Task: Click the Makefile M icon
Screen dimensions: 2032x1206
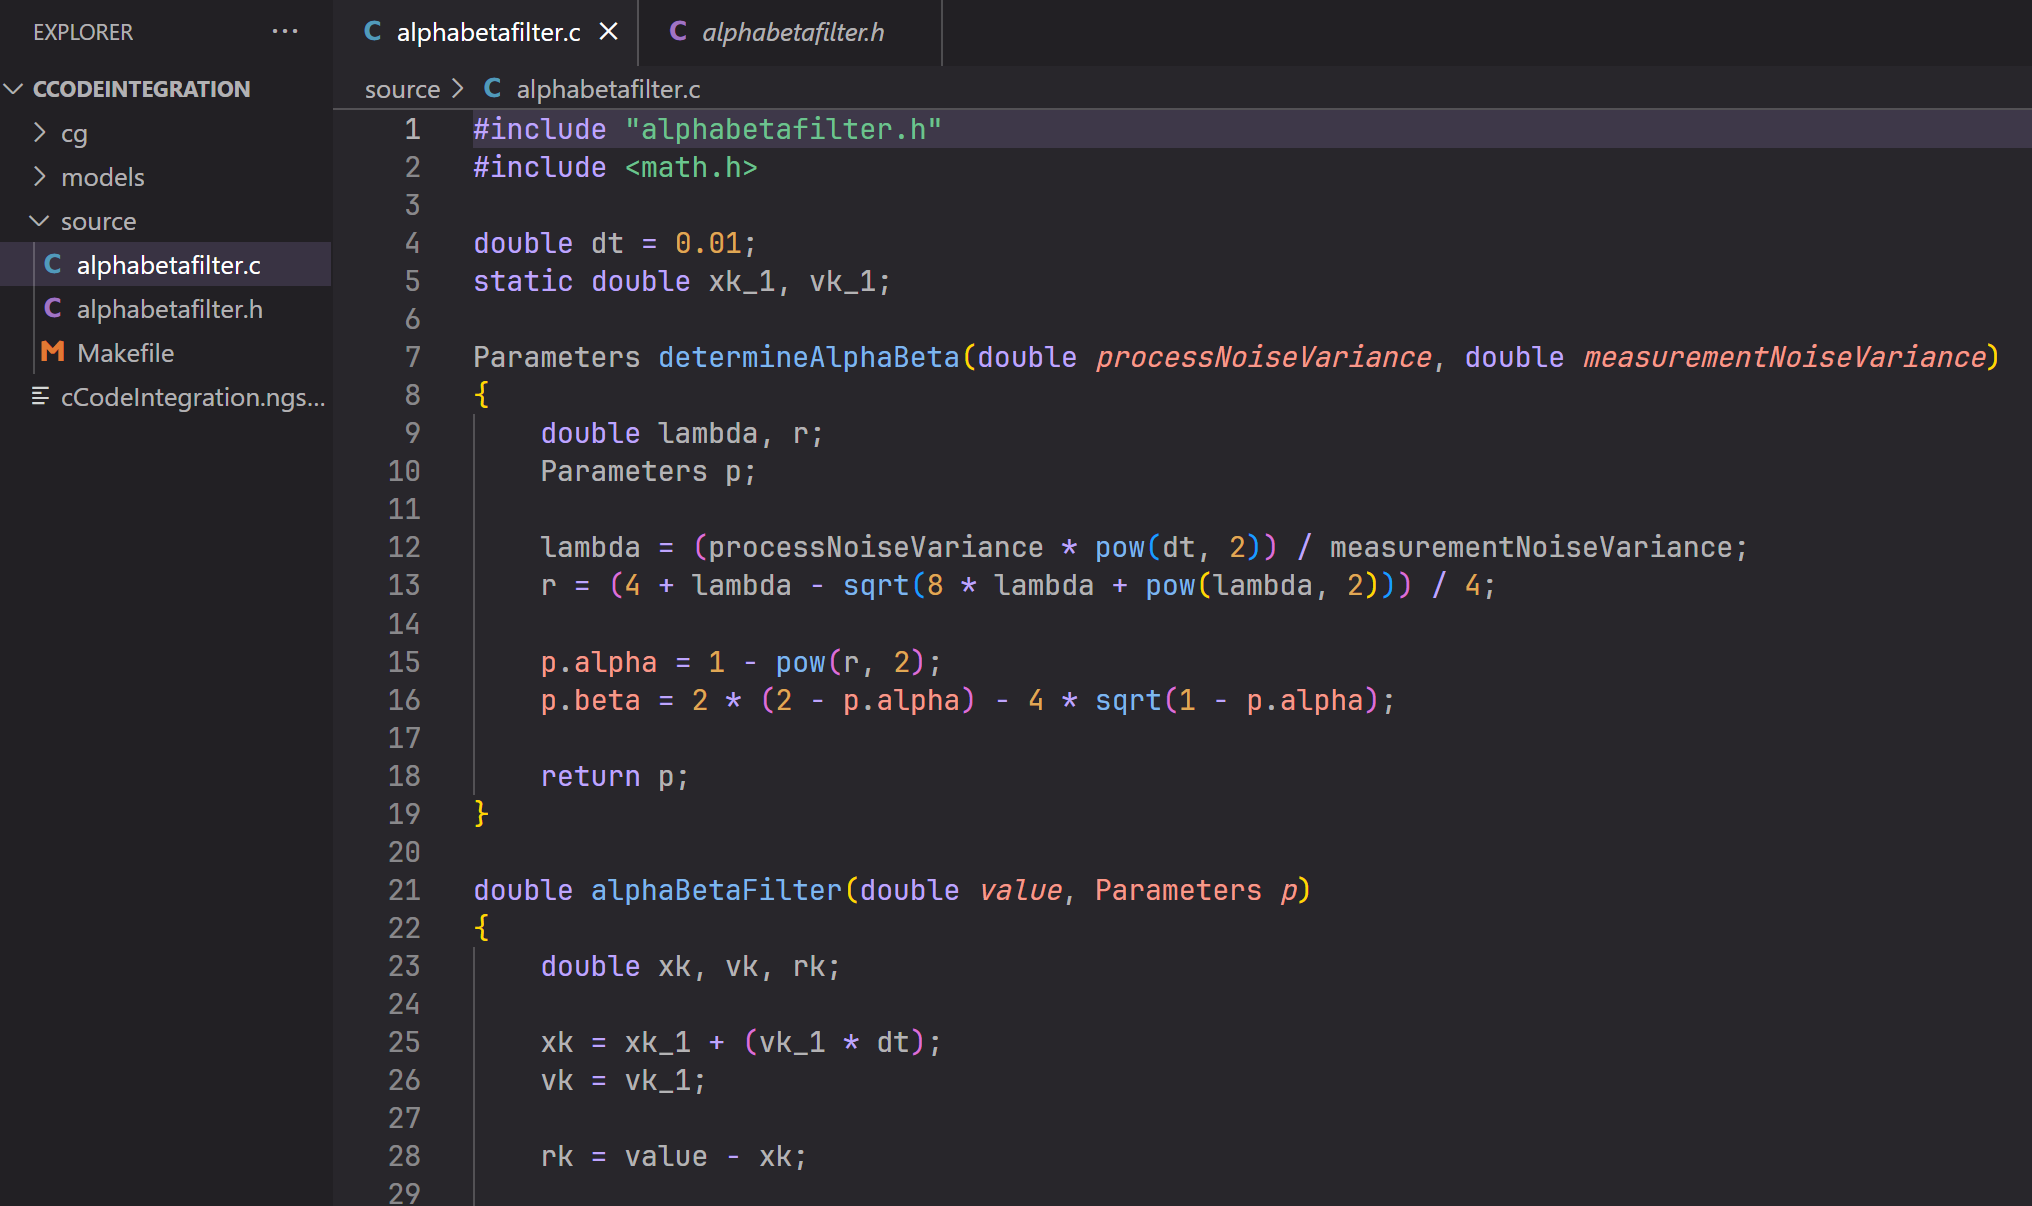Action: tap(52, 352)
